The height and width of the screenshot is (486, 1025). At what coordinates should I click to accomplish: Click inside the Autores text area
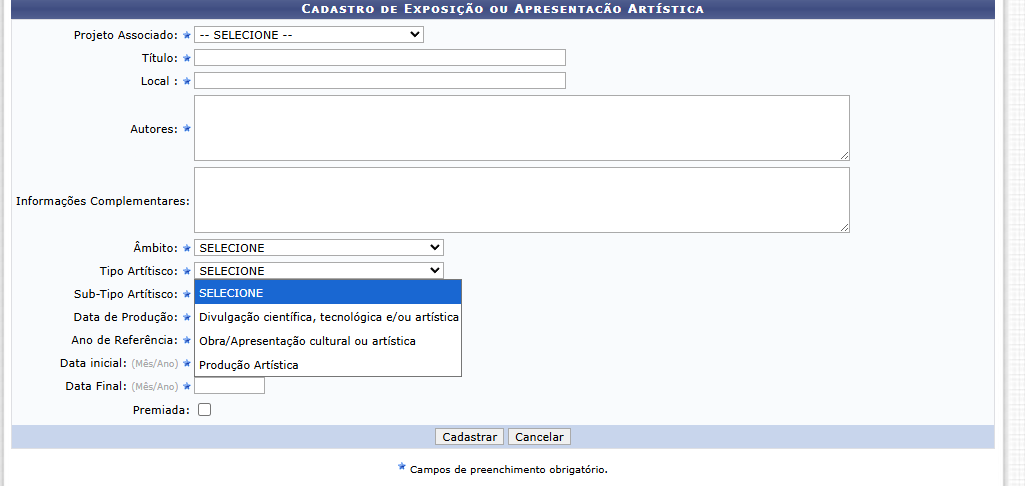[x=522, y=128]
